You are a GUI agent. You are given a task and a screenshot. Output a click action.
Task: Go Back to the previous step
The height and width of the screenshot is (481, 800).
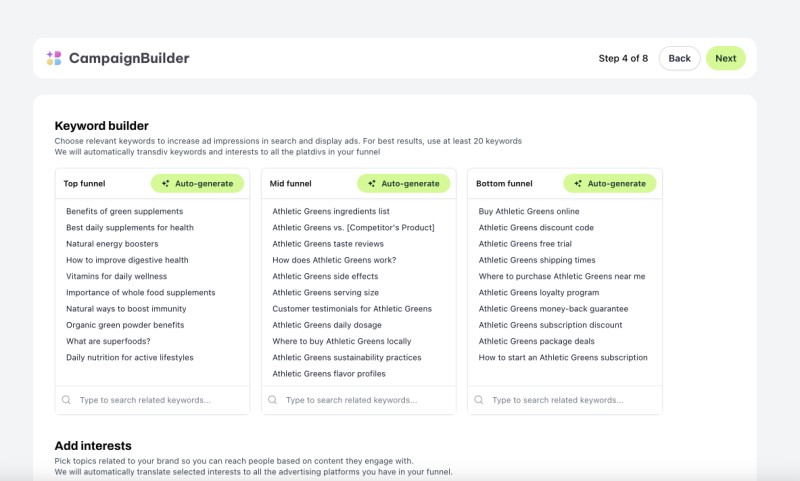pos(680,58)
